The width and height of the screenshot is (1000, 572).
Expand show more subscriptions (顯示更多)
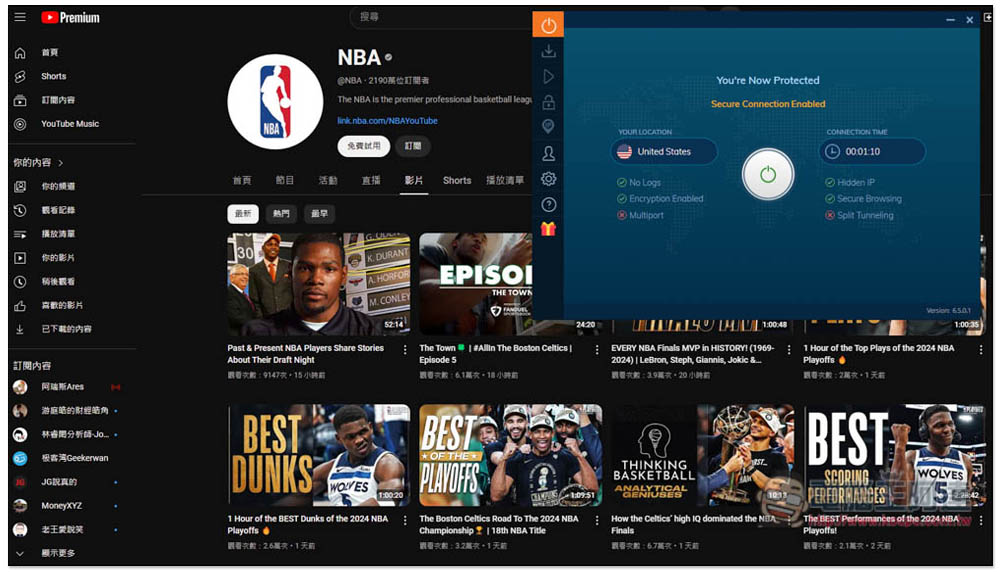pos(45,553)
